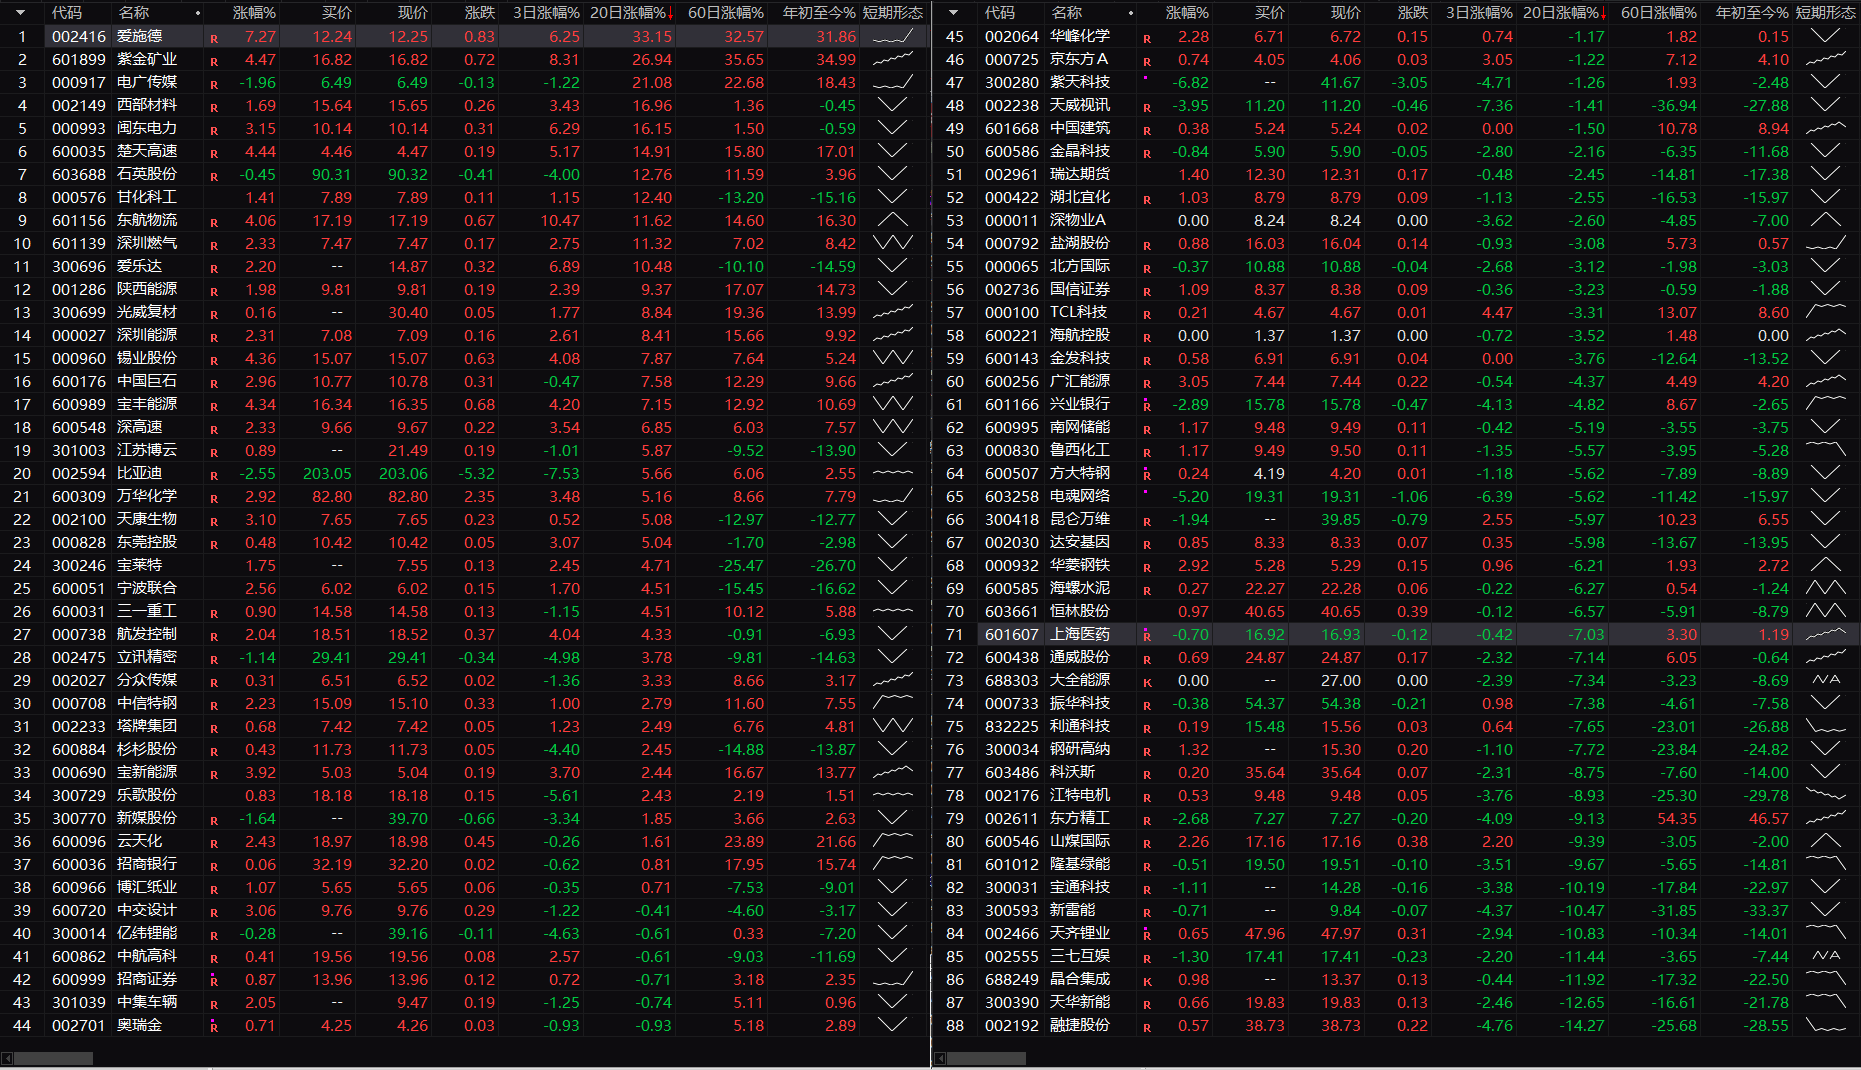
Task: Open the short-term trend sparkline for 爱施德
Action: (893, 36)
